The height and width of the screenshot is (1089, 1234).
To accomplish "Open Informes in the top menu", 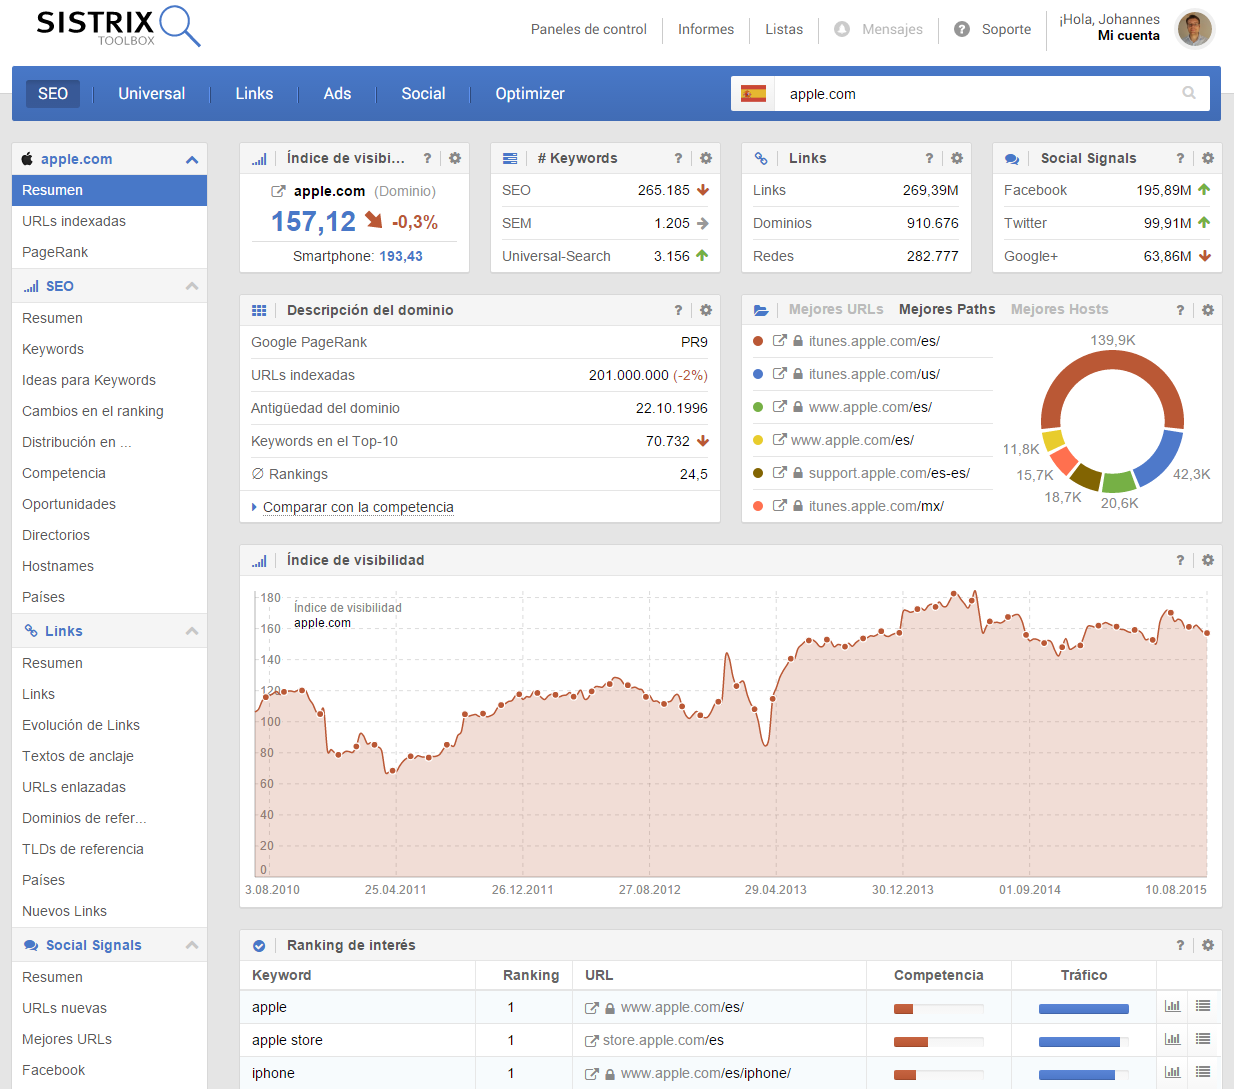I will coord(706,30).
